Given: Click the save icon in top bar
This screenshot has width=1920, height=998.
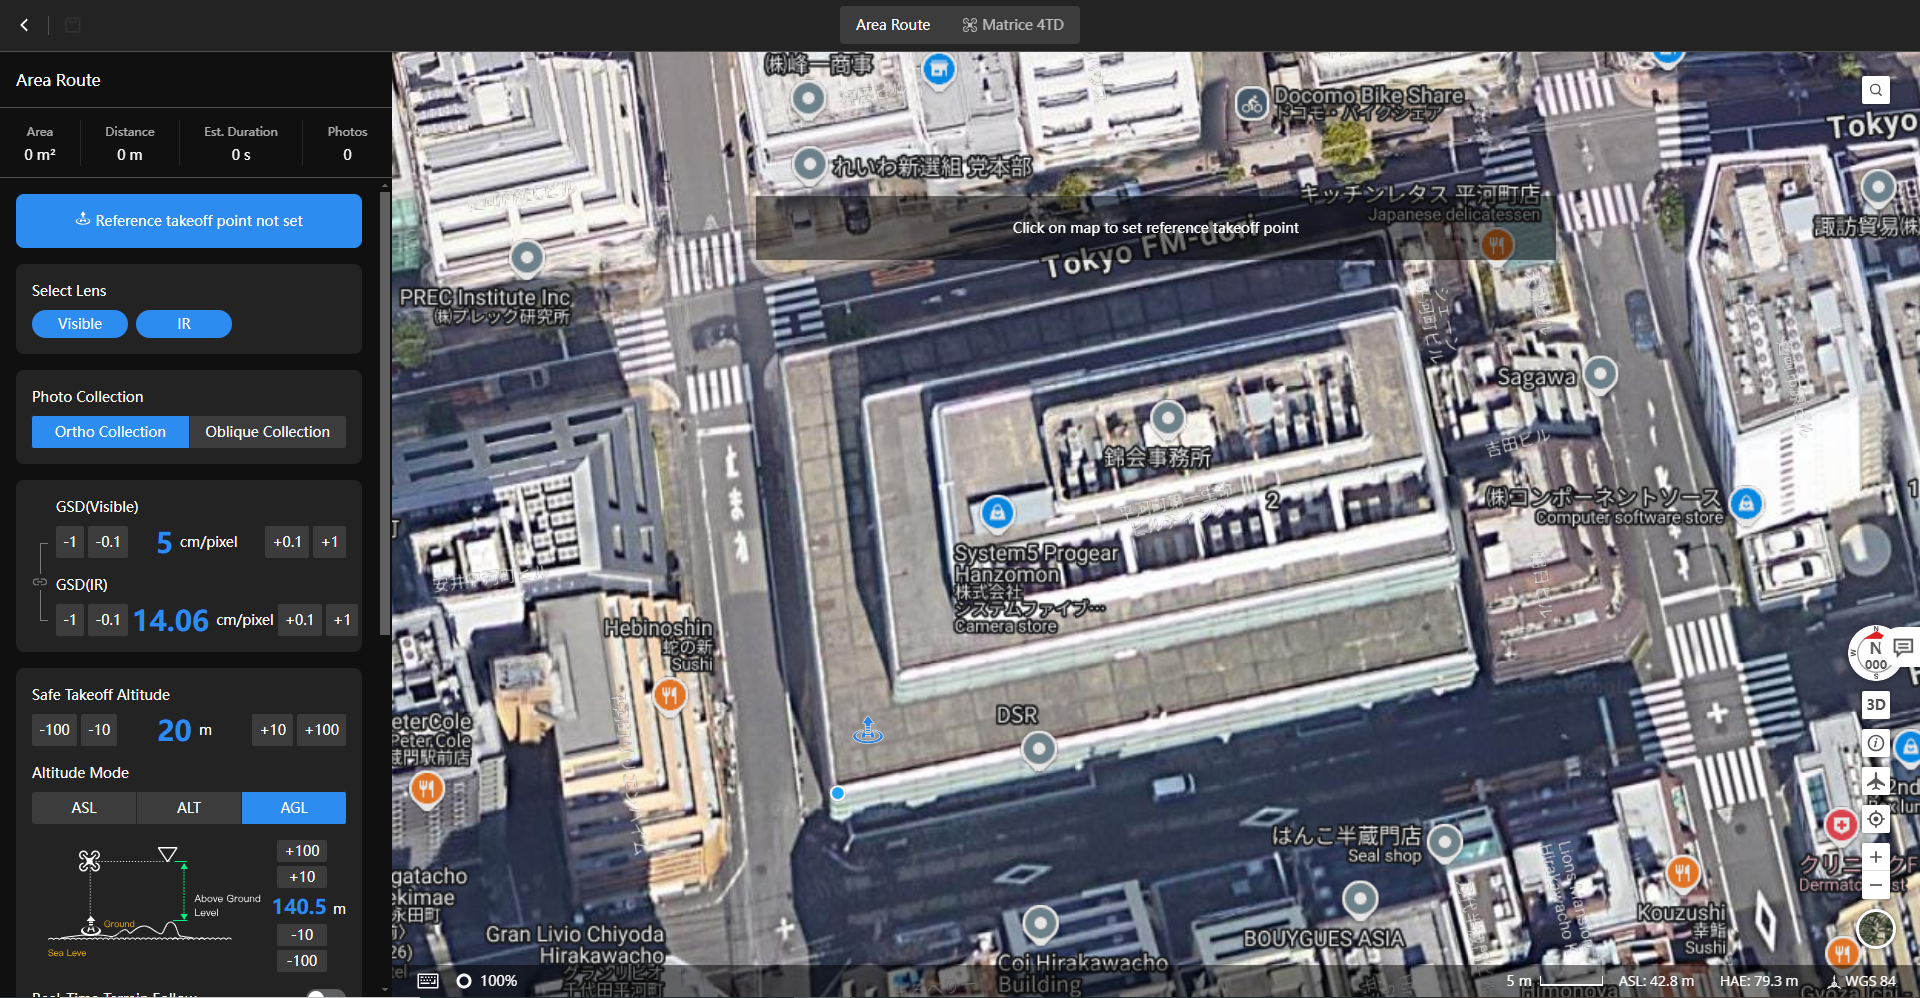Looking at the screenshot, I should (72, 25).
